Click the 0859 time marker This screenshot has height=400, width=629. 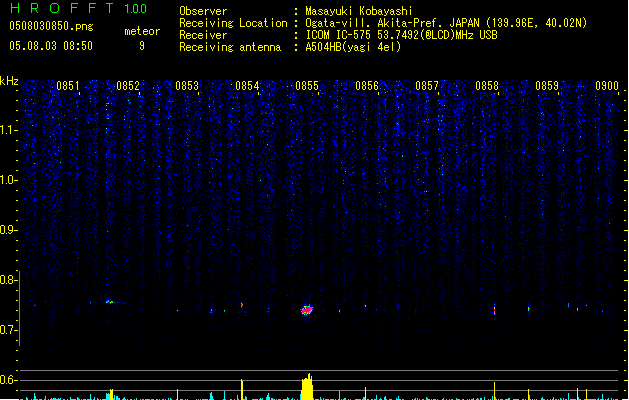(547, 86)
